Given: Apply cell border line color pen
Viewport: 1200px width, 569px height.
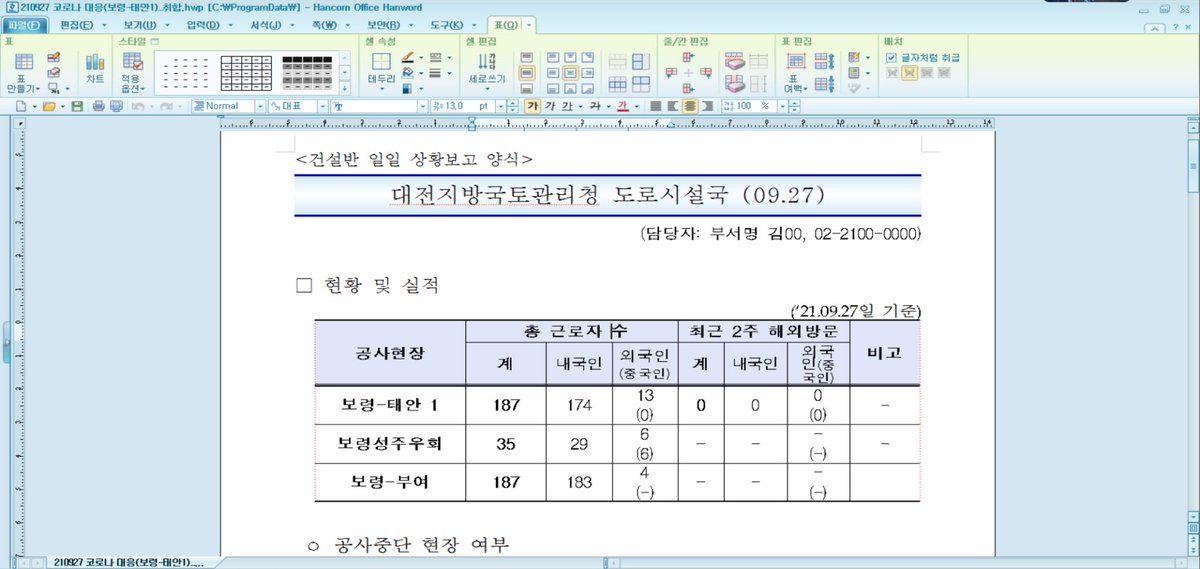Looking at the screenshot, I should click(x=409, y=58).
